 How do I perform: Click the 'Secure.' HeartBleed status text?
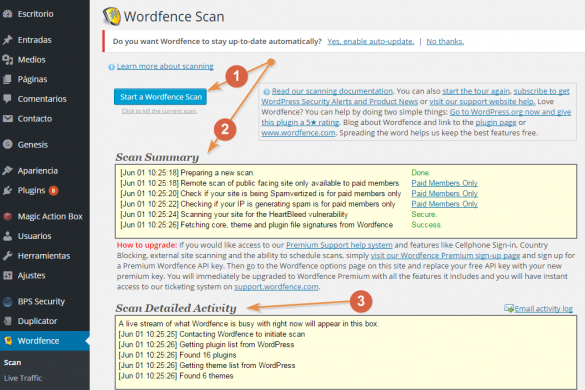point(424,215)
